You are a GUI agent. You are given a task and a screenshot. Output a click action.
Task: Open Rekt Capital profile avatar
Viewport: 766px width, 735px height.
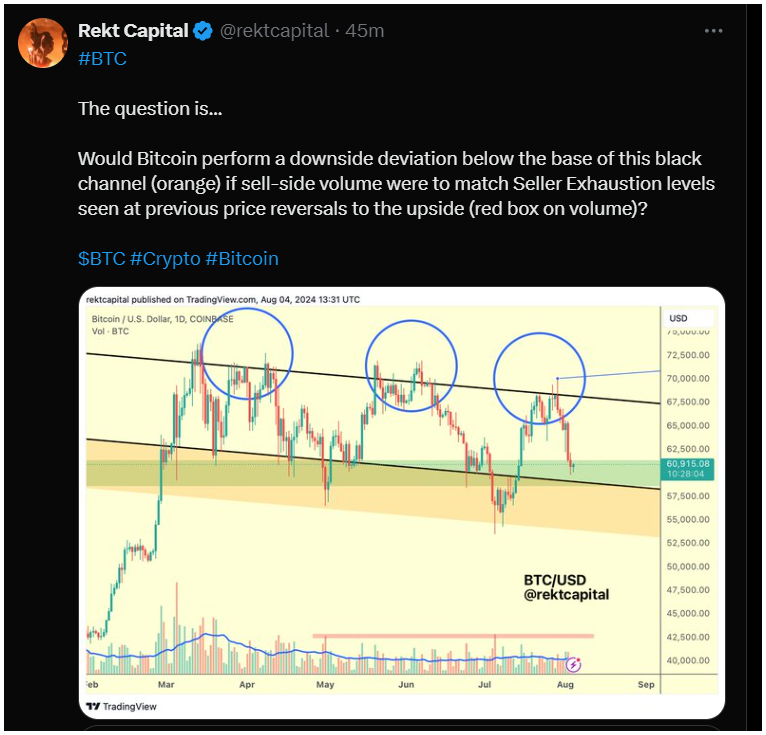click(43, 43)
